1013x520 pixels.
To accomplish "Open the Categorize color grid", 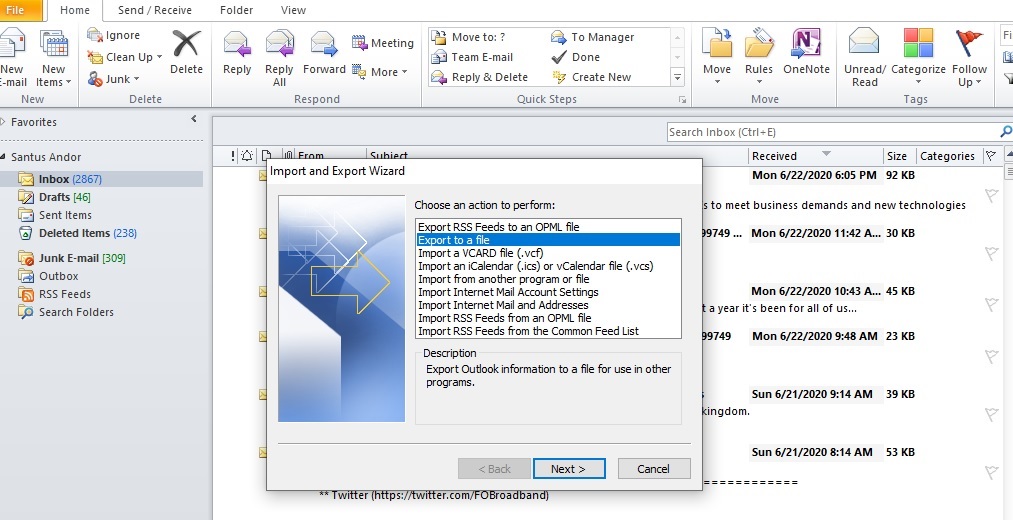I will coord(918,44).
